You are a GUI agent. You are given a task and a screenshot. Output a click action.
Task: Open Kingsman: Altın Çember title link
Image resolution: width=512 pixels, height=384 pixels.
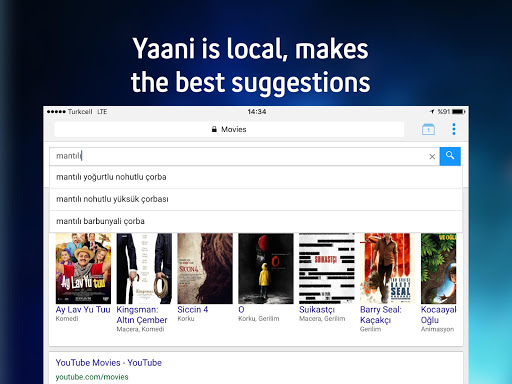pyautogui.click(x=142, y=315)
